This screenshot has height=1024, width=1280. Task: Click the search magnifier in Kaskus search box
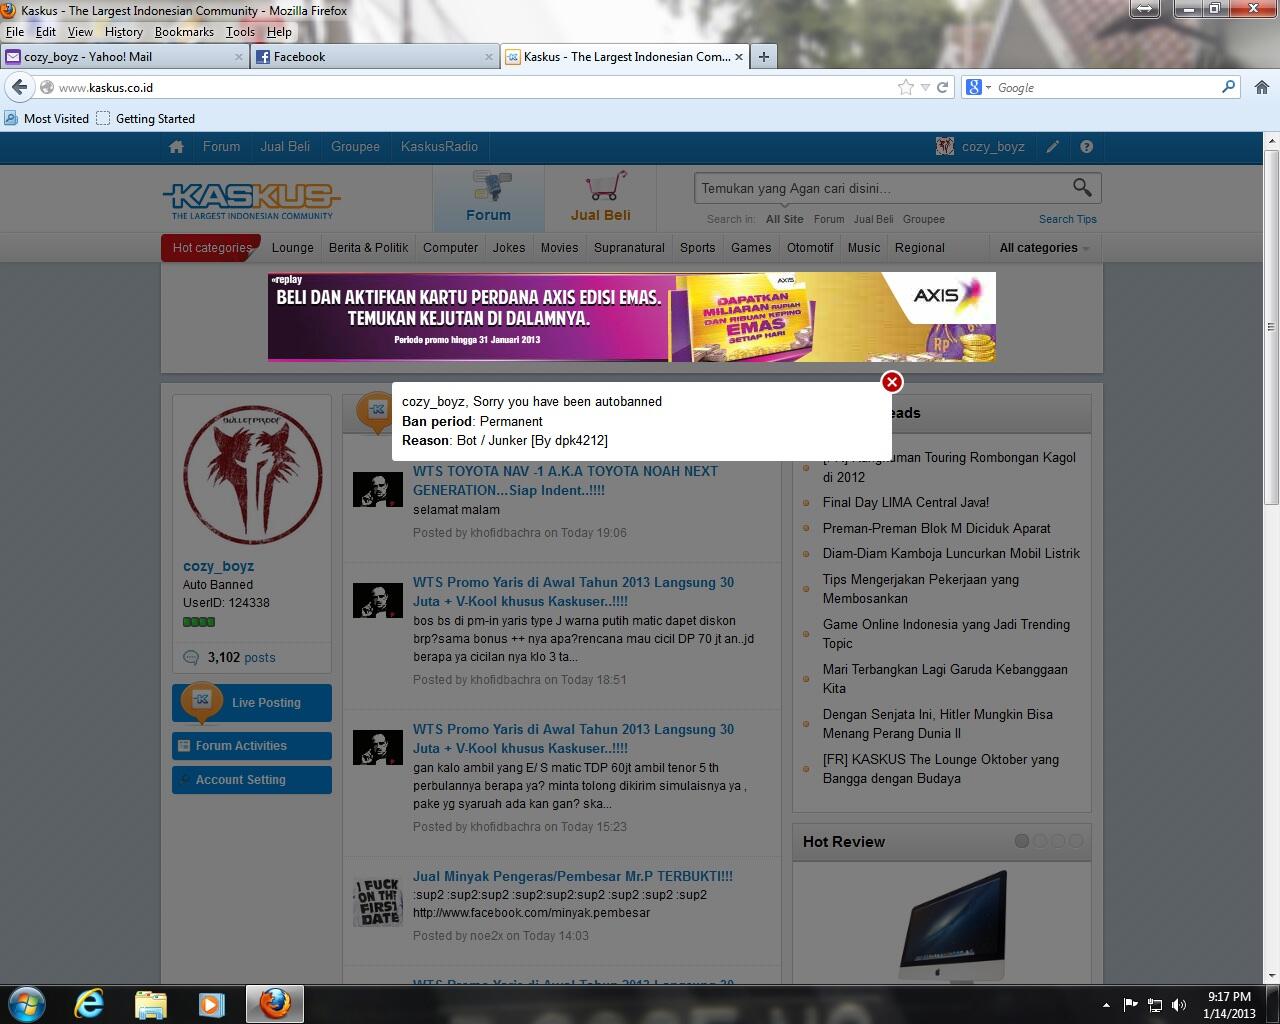coord(1082,187)
